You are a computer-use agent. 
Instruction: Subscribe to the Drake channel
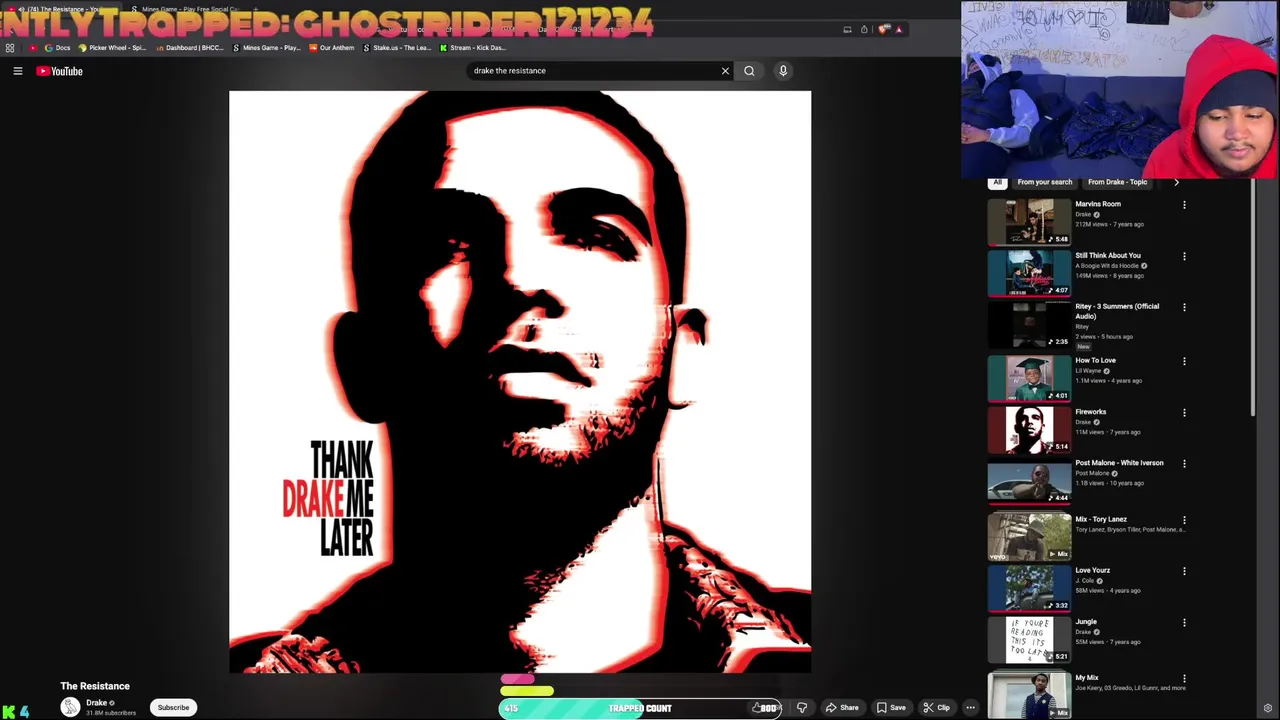173,707
